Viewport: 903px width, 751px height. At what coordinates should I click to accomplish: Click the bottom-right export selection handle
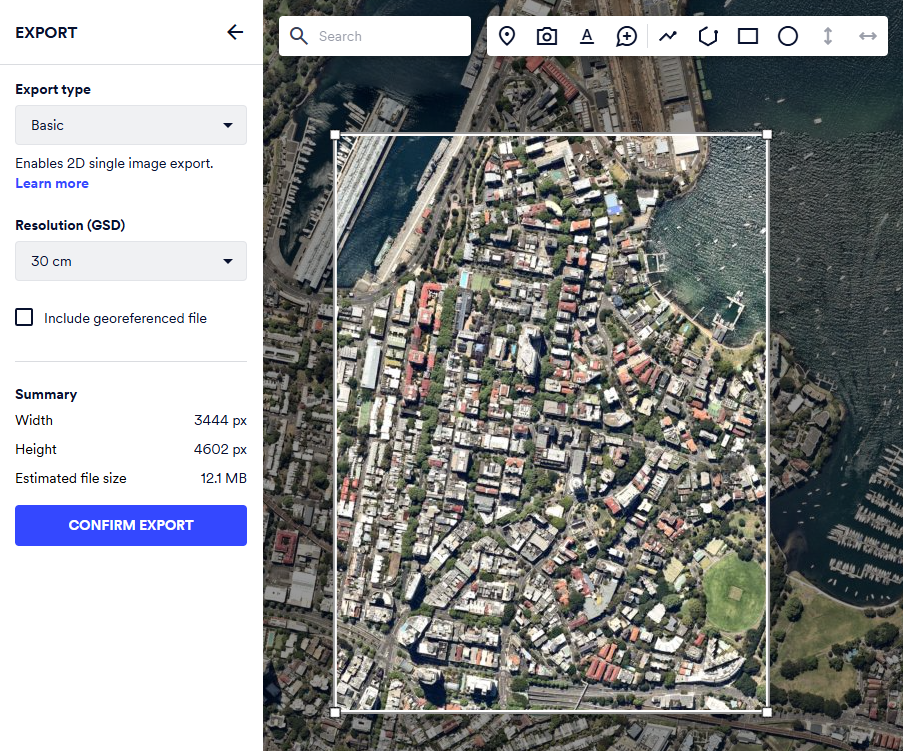(767, 712)
